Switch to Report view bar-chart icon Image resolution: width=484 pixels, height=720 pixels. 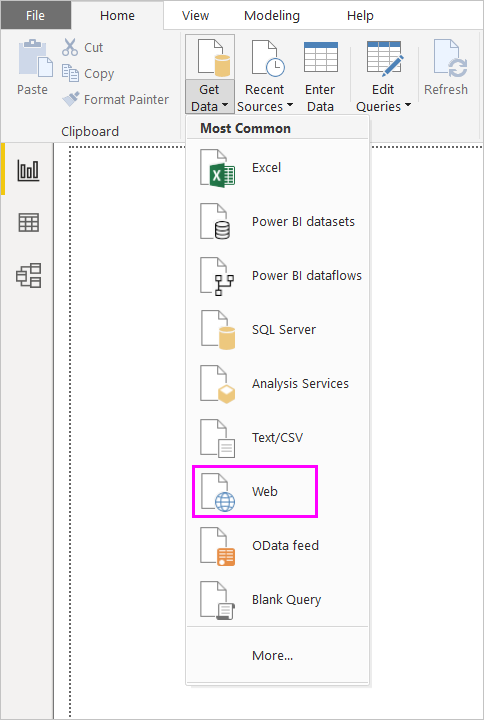28,170
